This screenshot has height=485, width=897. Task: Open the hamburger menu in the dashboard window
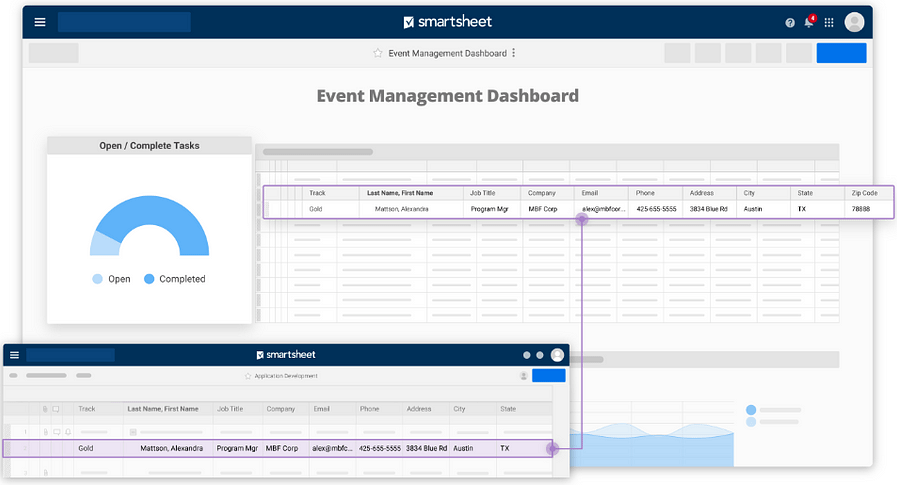(40, 22)
